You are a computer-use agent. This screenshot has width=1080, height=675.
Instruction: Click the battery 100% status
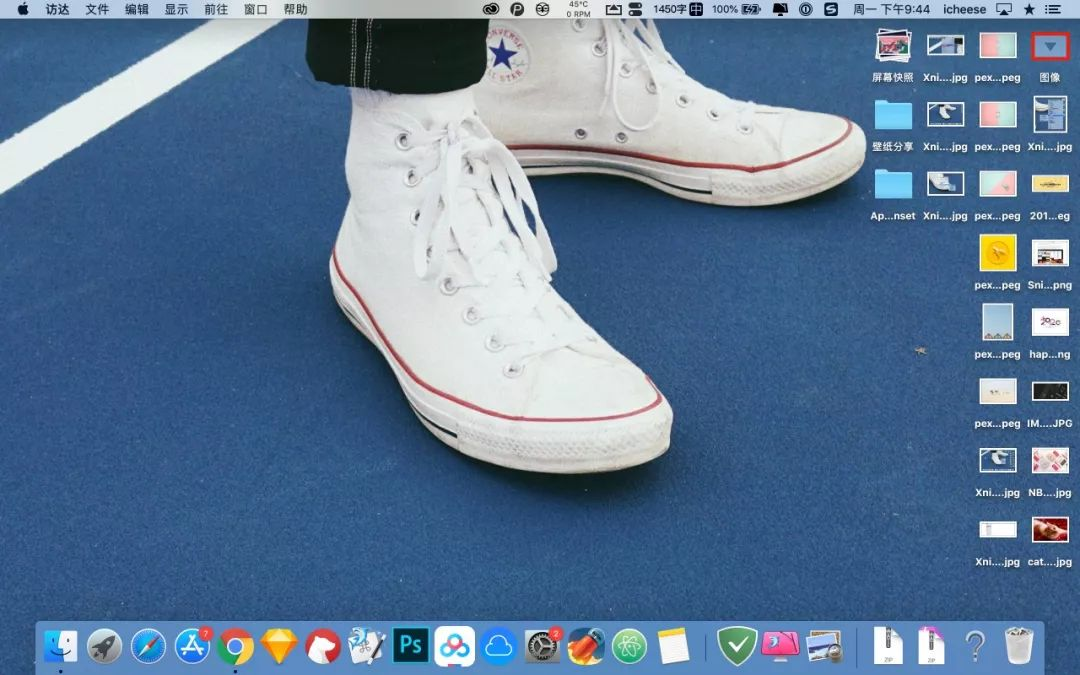737,9
